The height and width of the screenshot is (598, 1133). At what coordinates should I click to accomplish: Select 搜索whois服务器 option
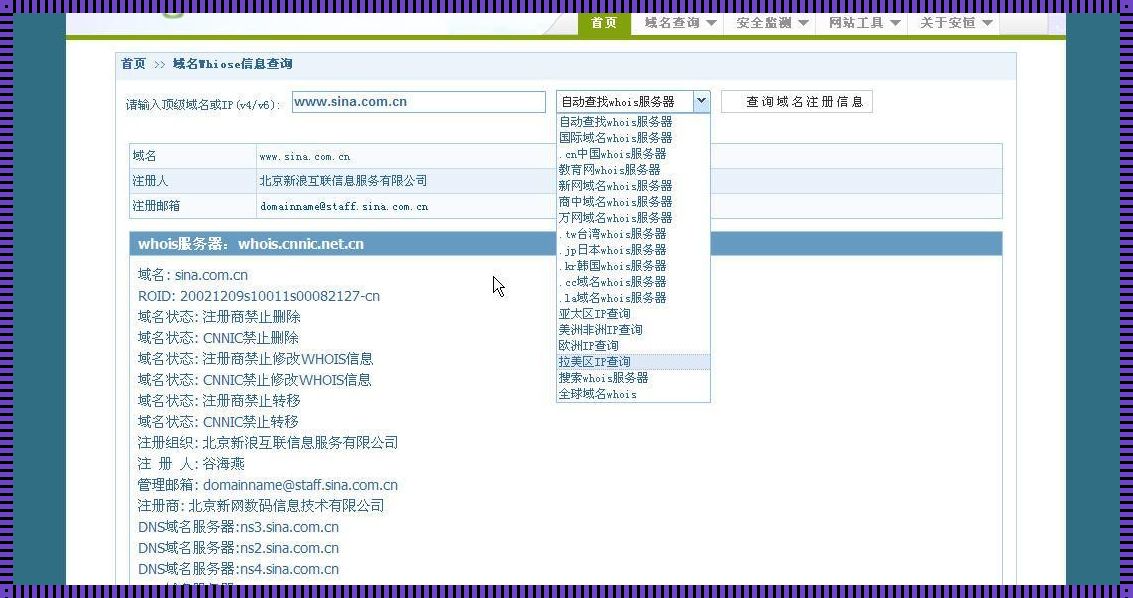(x=633, y=378)
